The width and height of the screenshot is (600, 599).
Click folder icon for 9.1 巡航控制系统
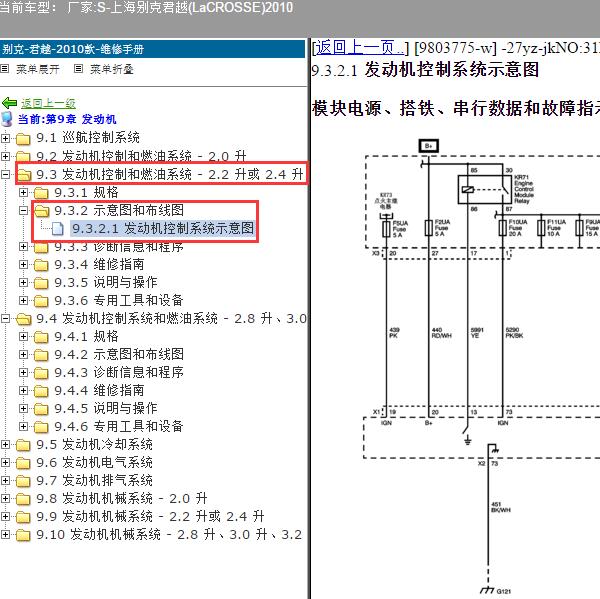point(23,138)
